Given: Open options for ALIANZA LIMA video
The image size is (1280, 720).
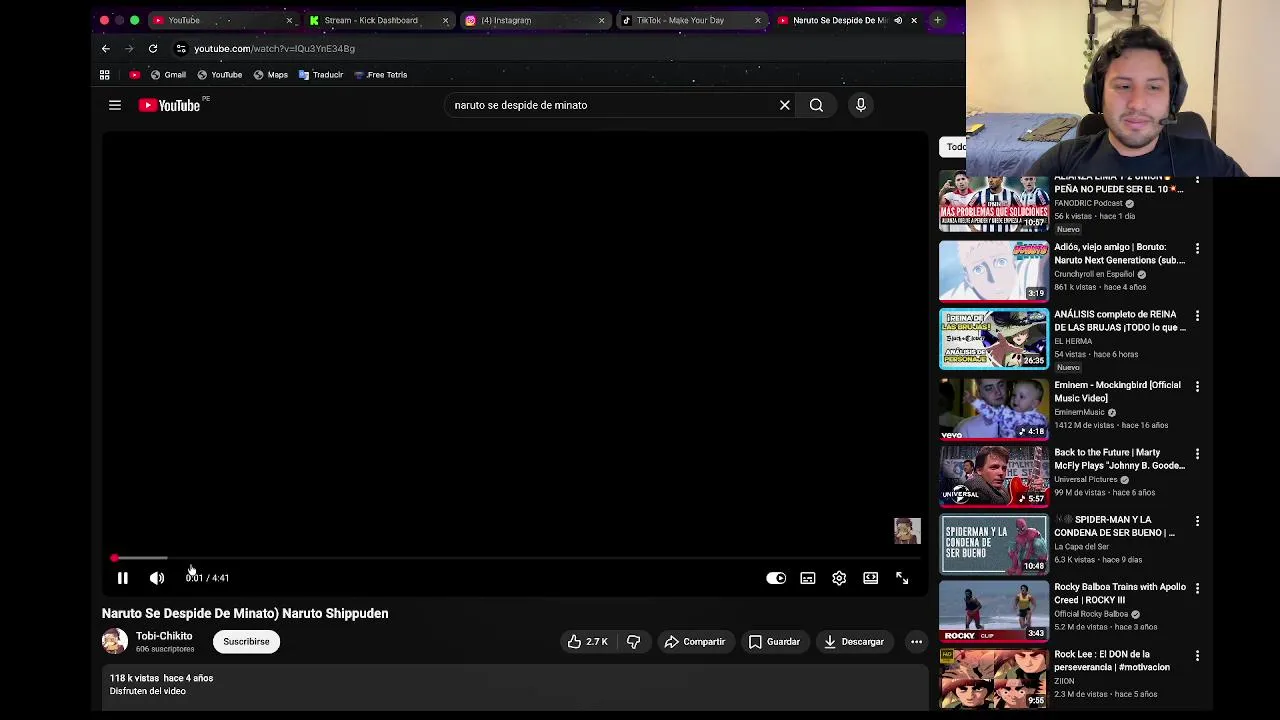Looking at the screenshot, I should coord(1197,181).
